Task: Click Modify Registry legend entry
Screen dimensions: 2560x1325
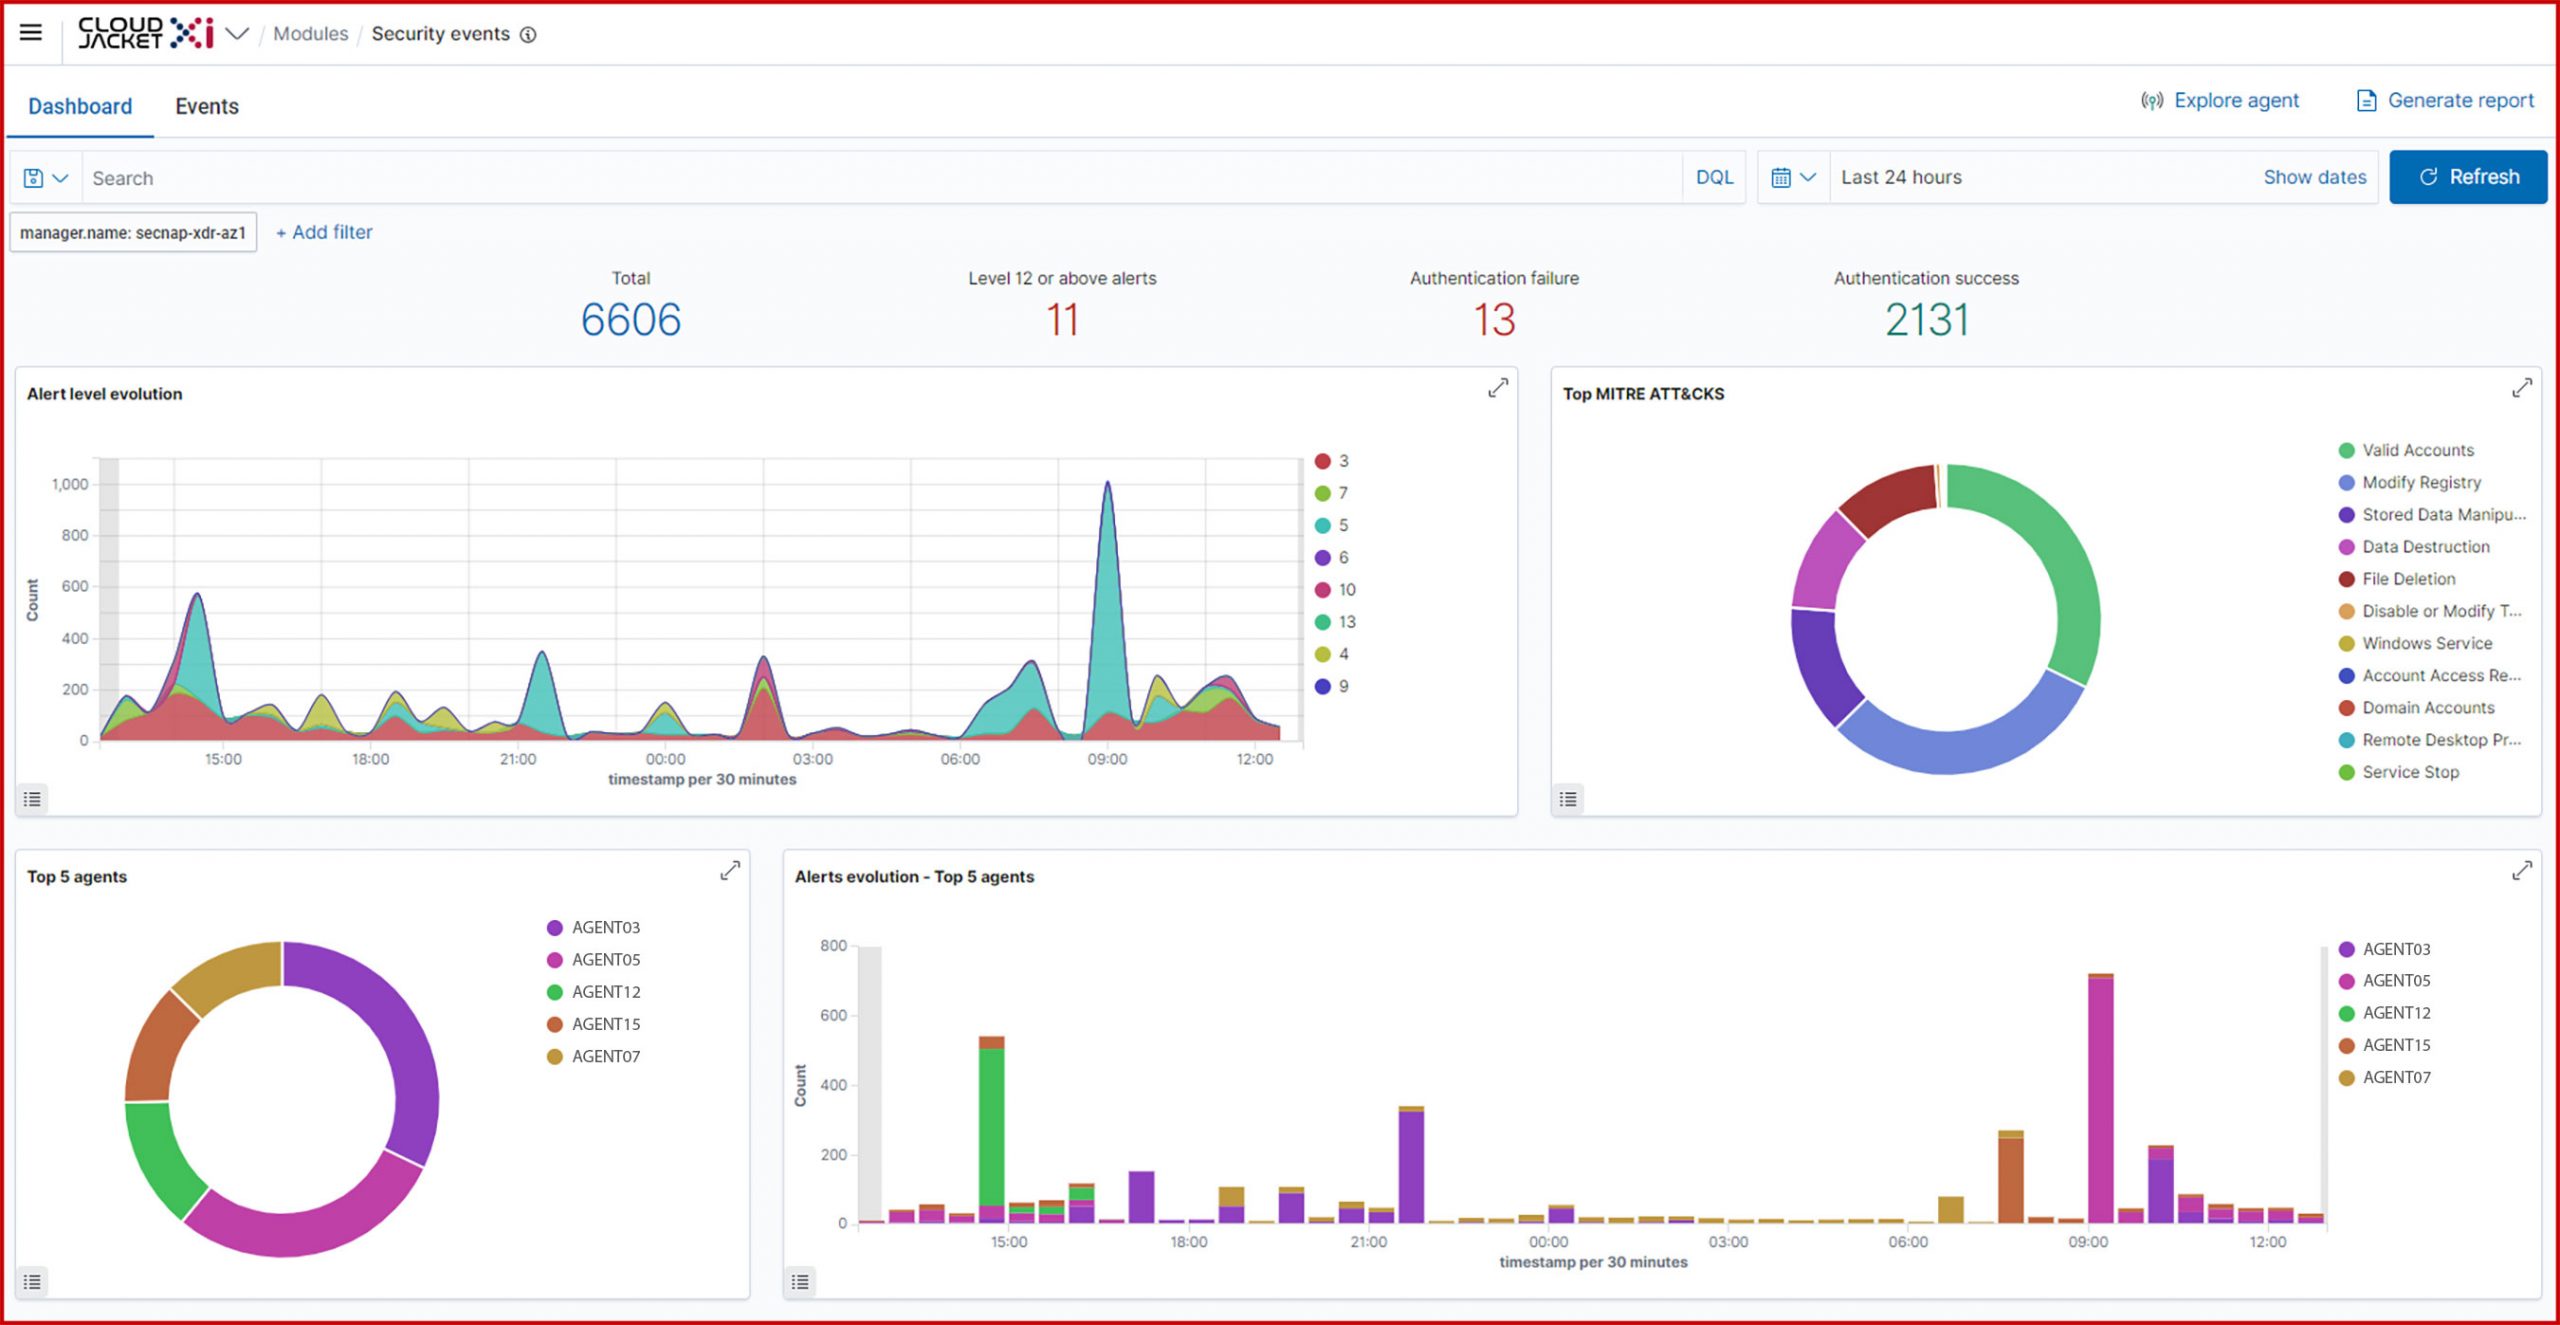Action: pos(2410,482)
